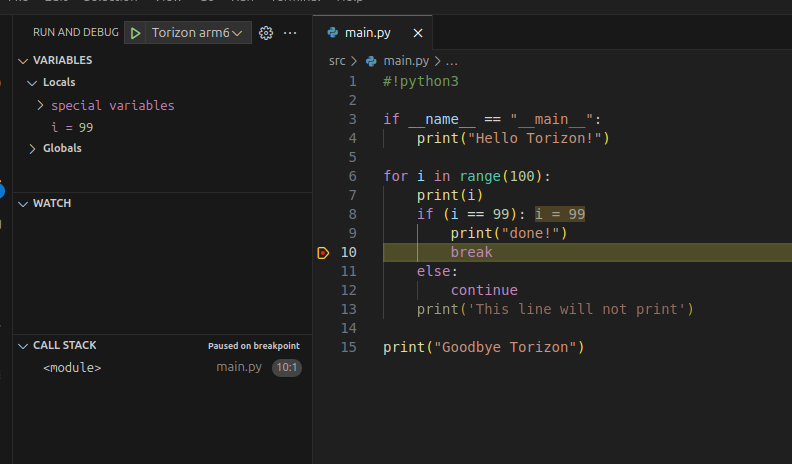This screenshot has width=792, height=464.
Task: Click the Python icon on the main.py tab
Action: click(332, 32)
